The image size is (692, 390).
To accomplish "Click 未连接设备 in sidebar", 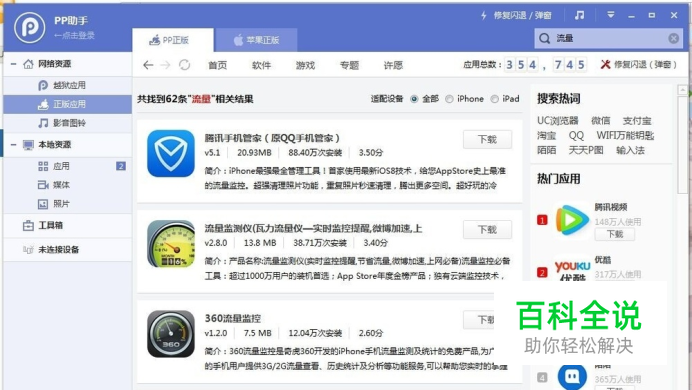I will [x=68, y=249].
